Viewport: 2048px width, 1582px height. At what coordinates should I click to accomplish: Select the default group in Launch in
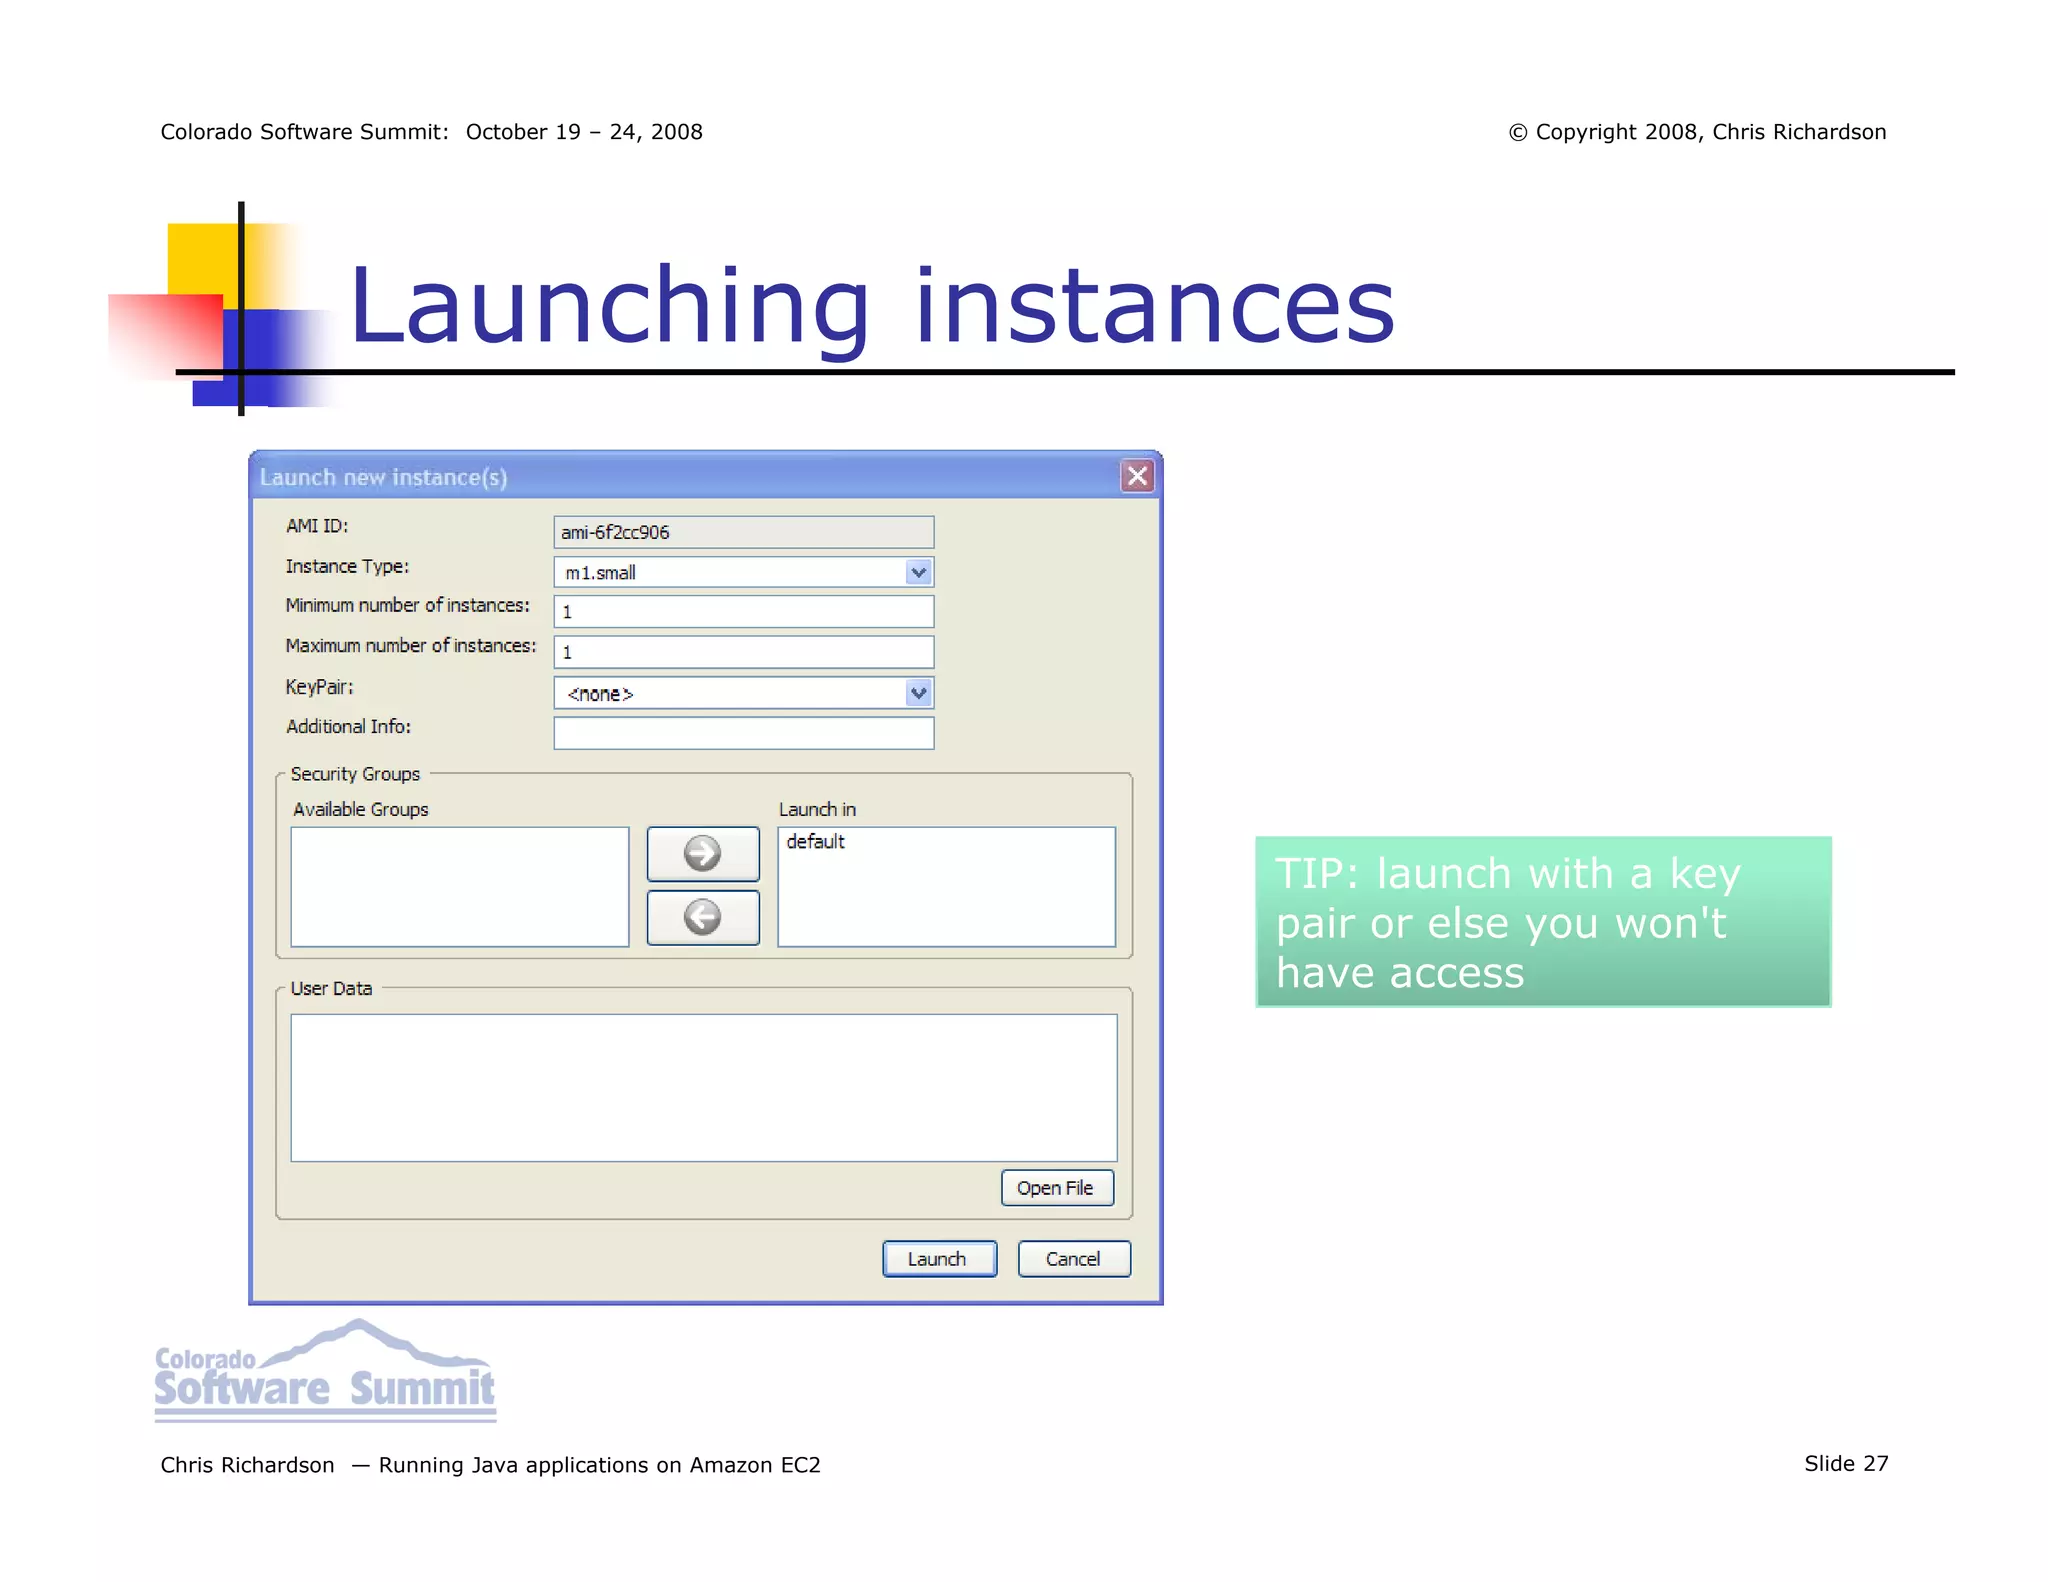(x=815, y=842)
